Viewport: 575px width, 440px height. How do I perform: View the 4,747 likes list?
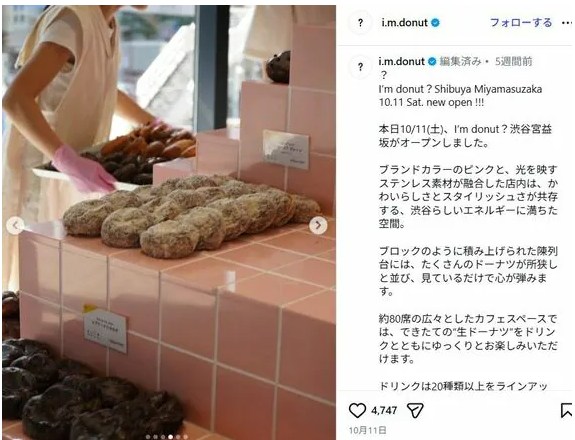(x=384, y=410)
